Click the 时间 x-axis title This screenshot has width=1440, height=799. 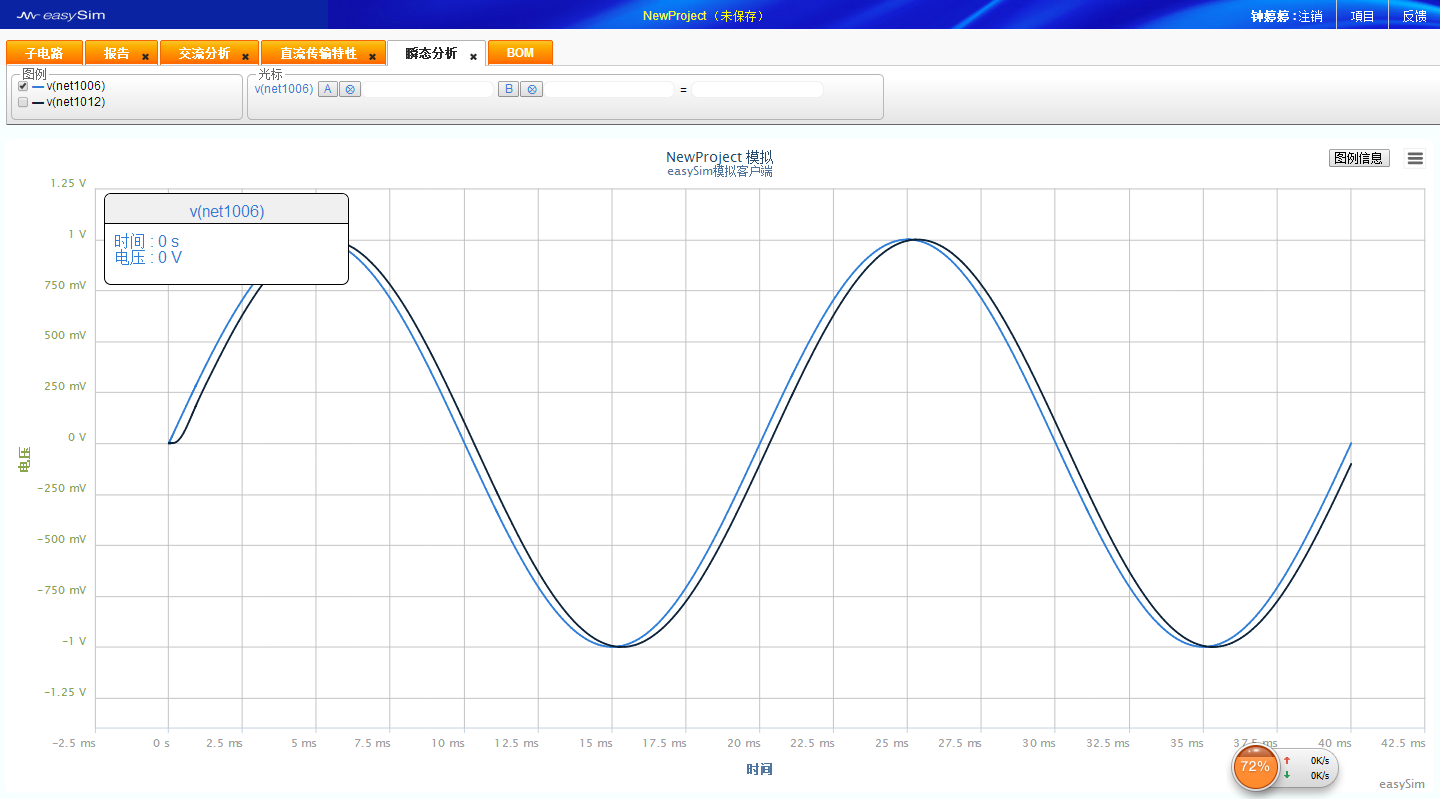coord(759,769)
